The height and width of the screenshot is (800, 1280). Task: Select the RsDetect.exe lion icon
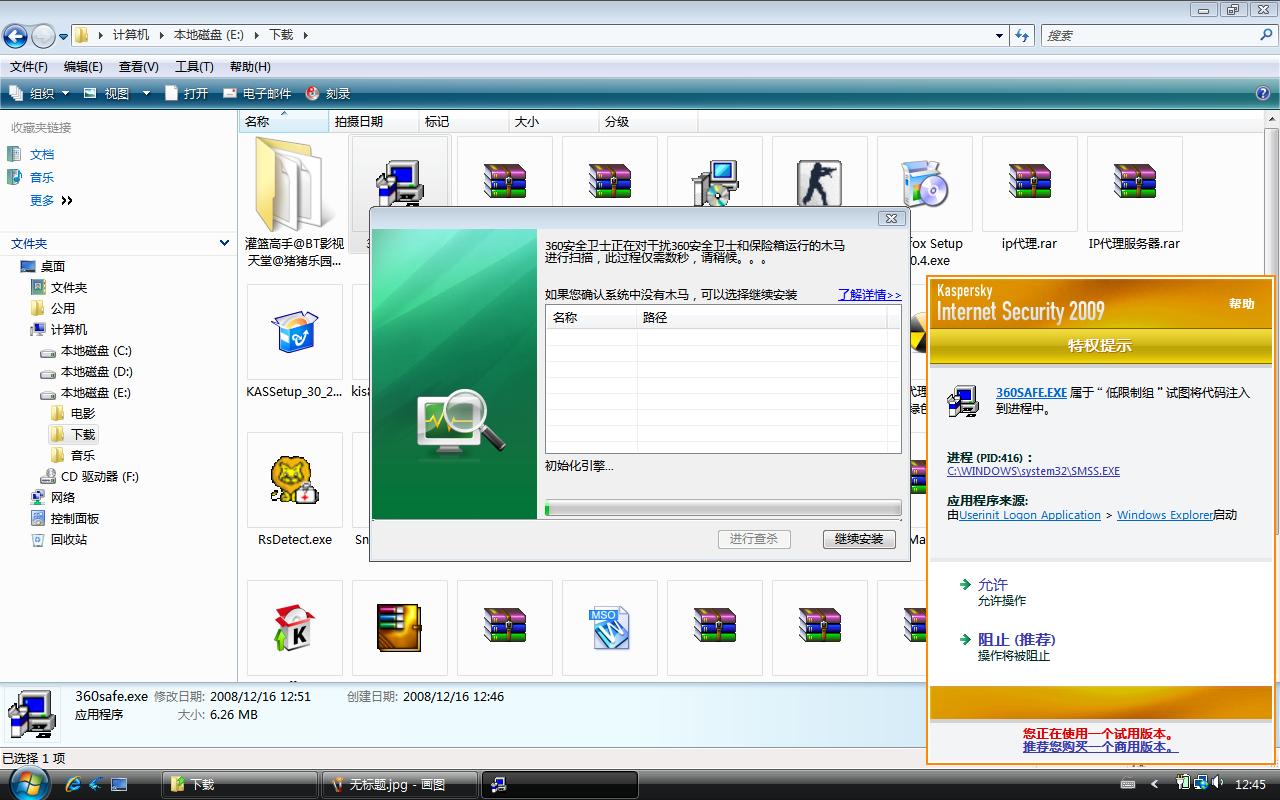[294, 480]
